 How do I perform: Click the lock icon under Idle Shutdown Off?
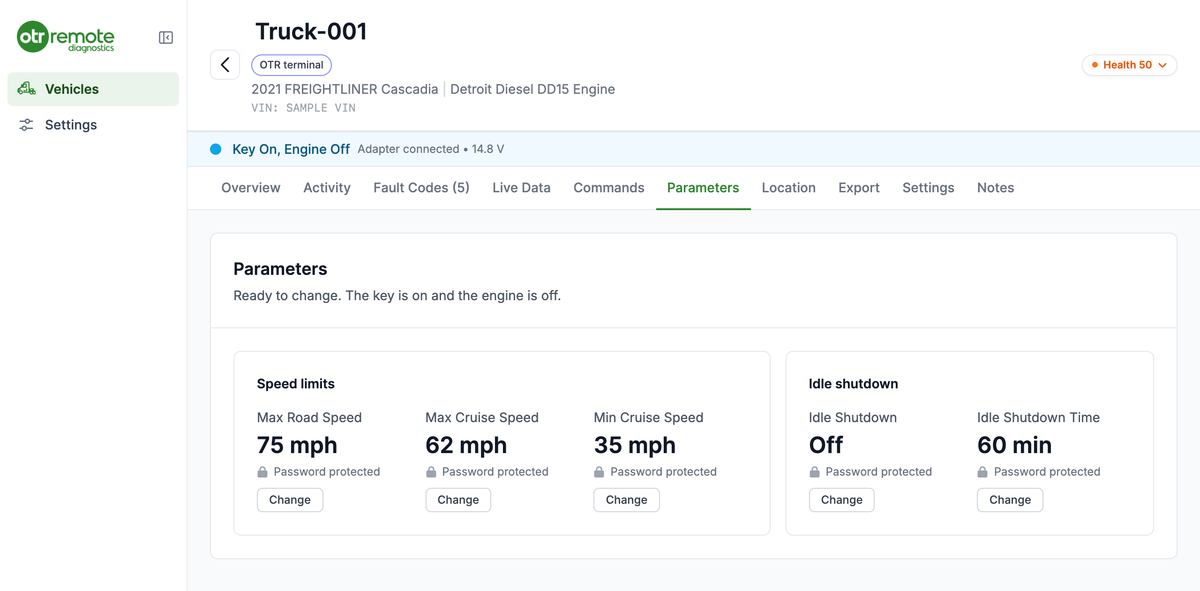pos(815,472)
